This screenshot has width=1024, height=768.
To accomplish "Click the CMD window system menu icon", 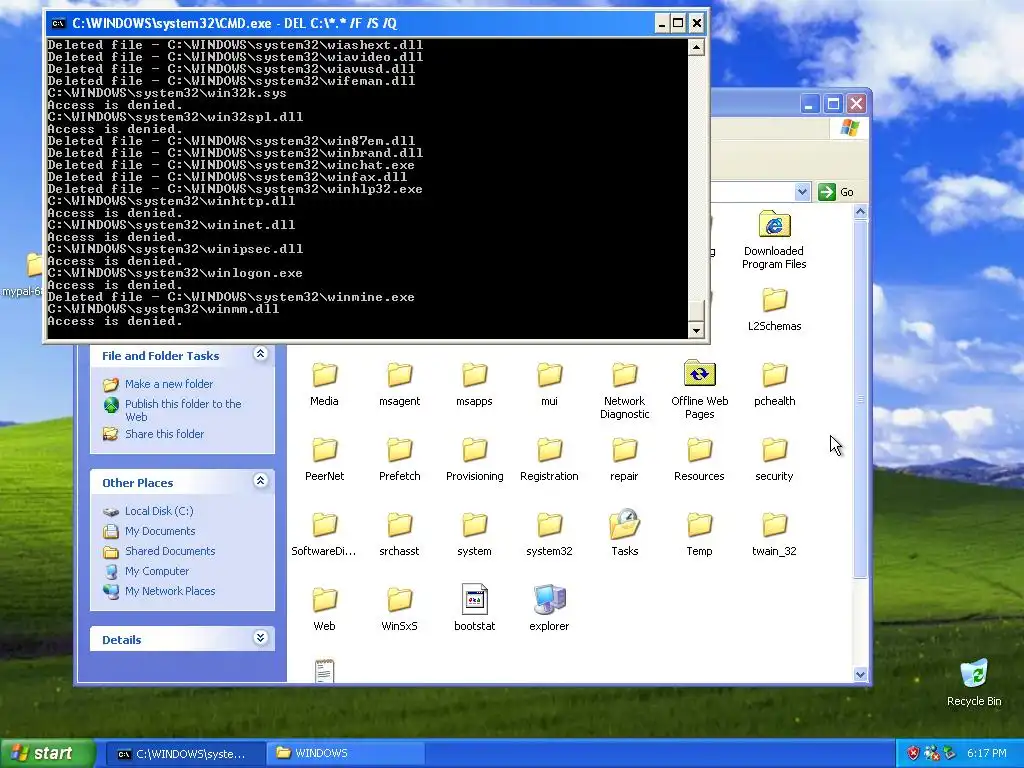I will (x=58, y=24).
